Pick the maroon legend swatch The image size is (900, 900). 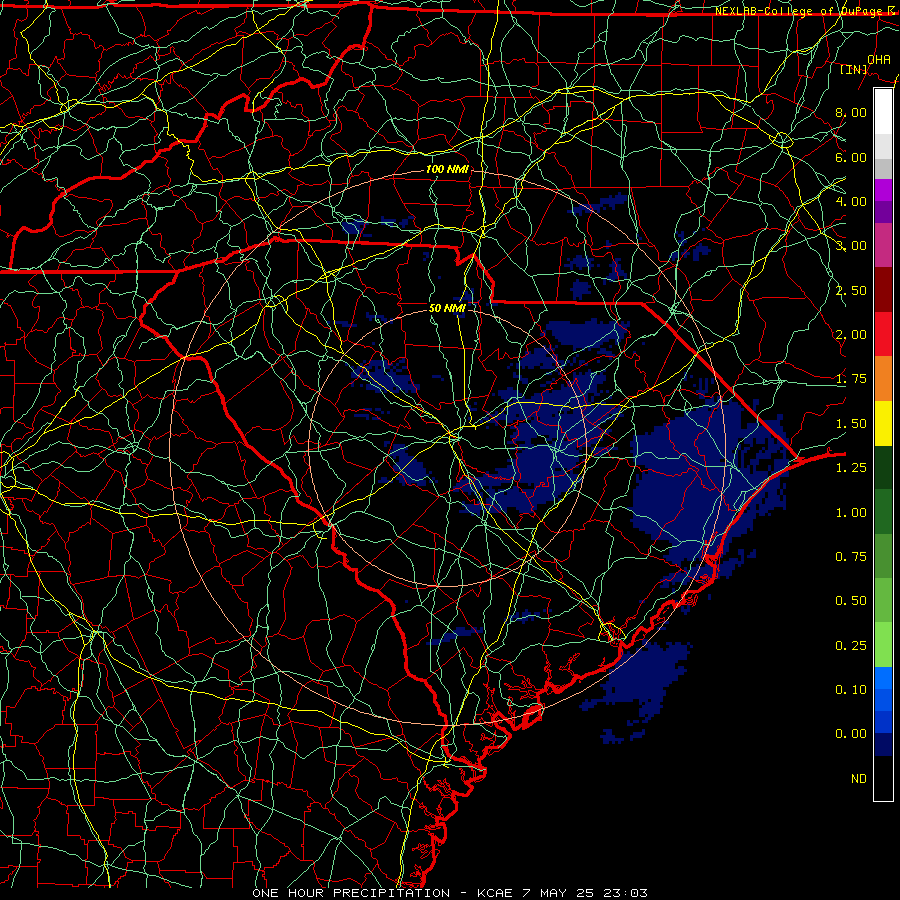(x=883, y=290)
